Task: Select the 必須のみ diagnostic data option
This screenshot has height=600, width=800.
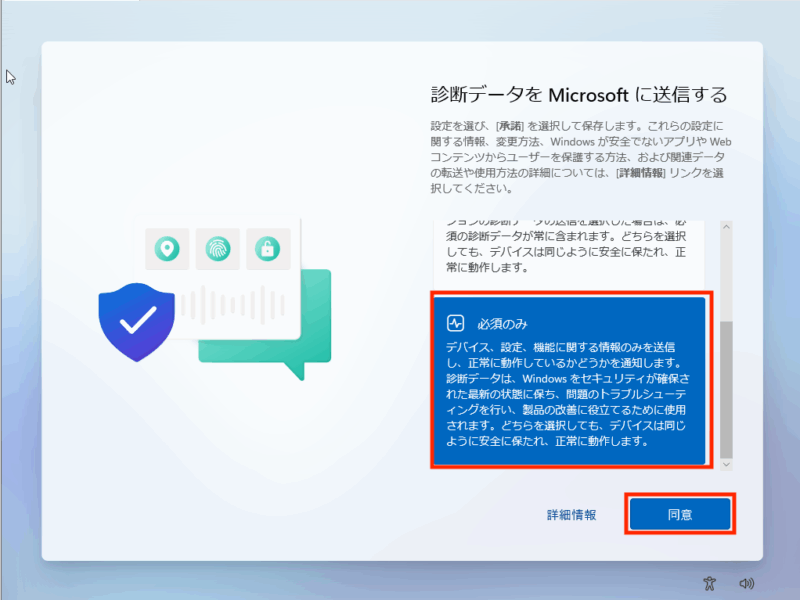Action: click(x=569, y=381)
